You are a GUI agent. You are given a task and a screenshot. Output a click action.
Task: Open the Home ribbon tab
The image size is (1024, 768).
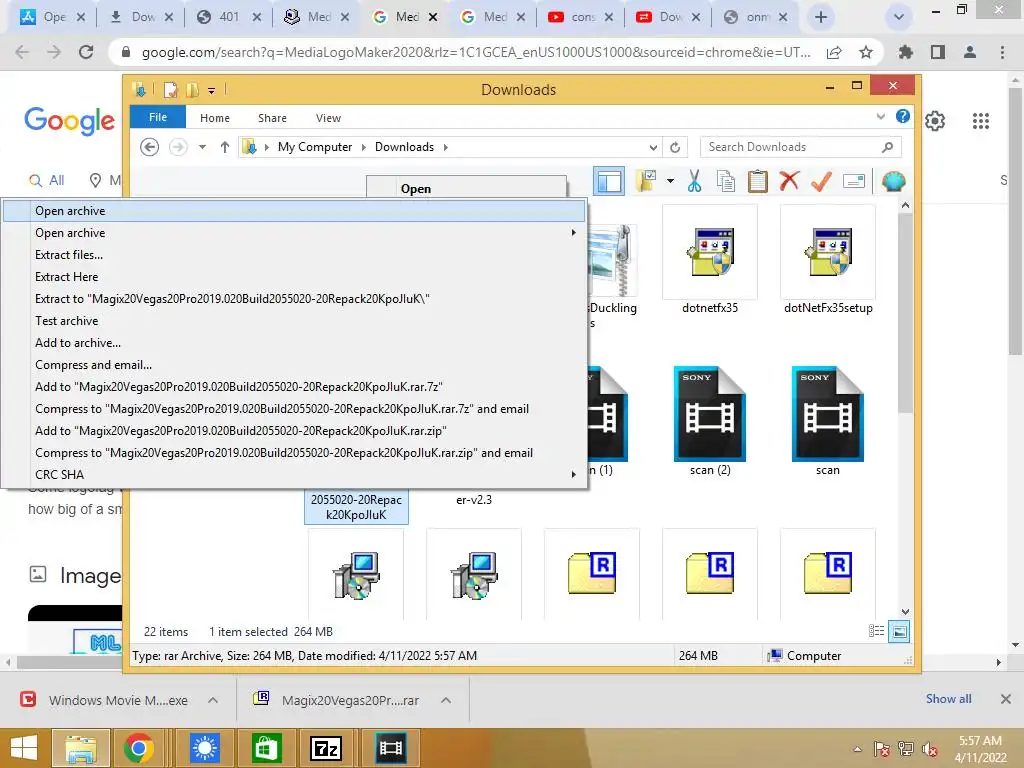[x=215, y=118]
